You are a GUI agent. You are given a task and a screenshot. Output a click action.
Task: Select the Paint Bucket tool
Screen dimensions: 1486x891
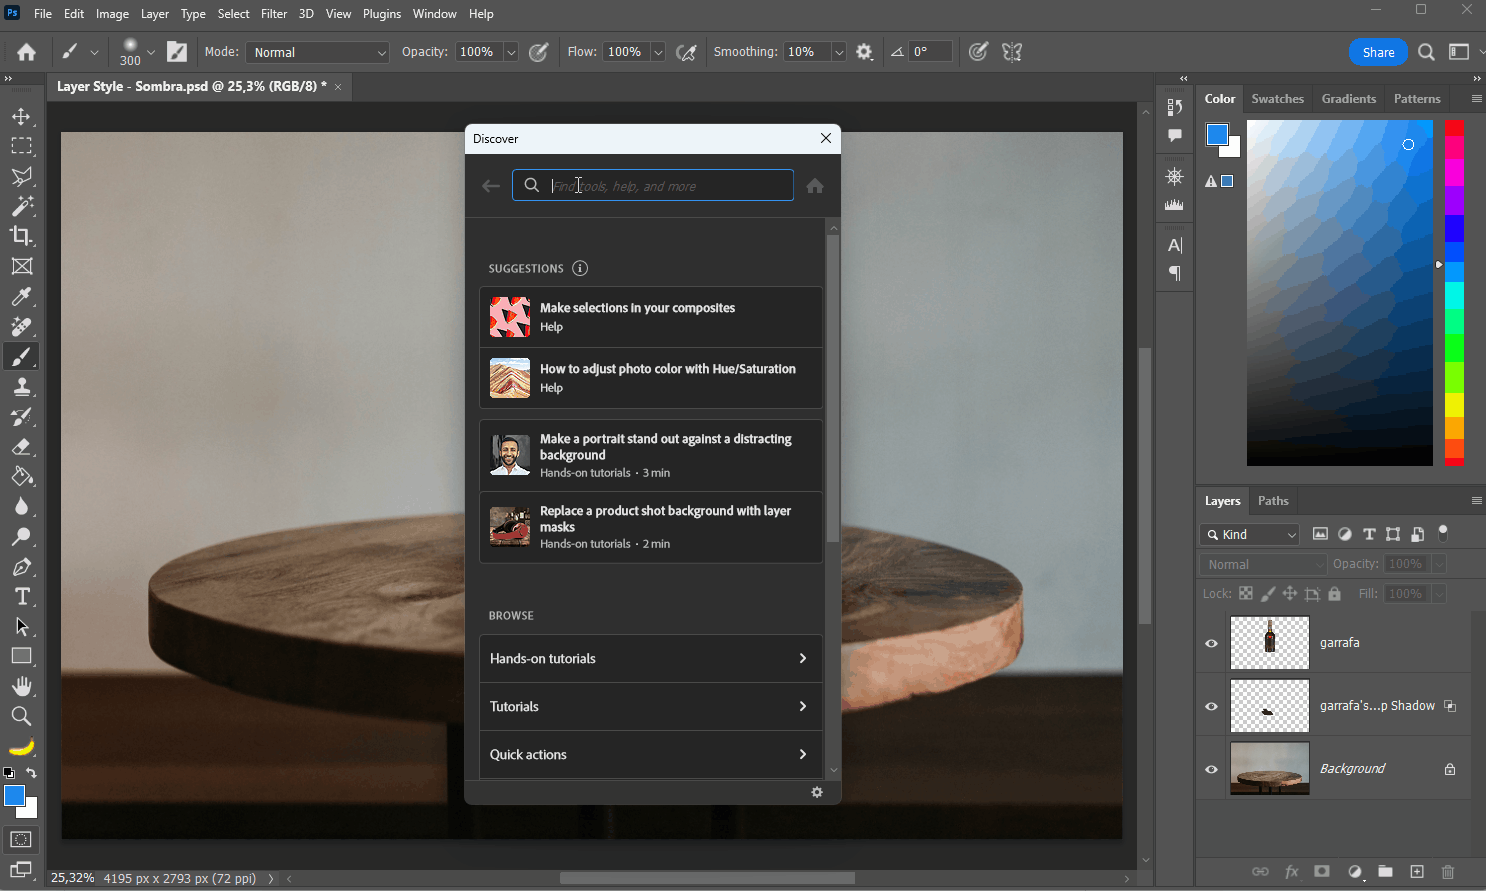21,476
